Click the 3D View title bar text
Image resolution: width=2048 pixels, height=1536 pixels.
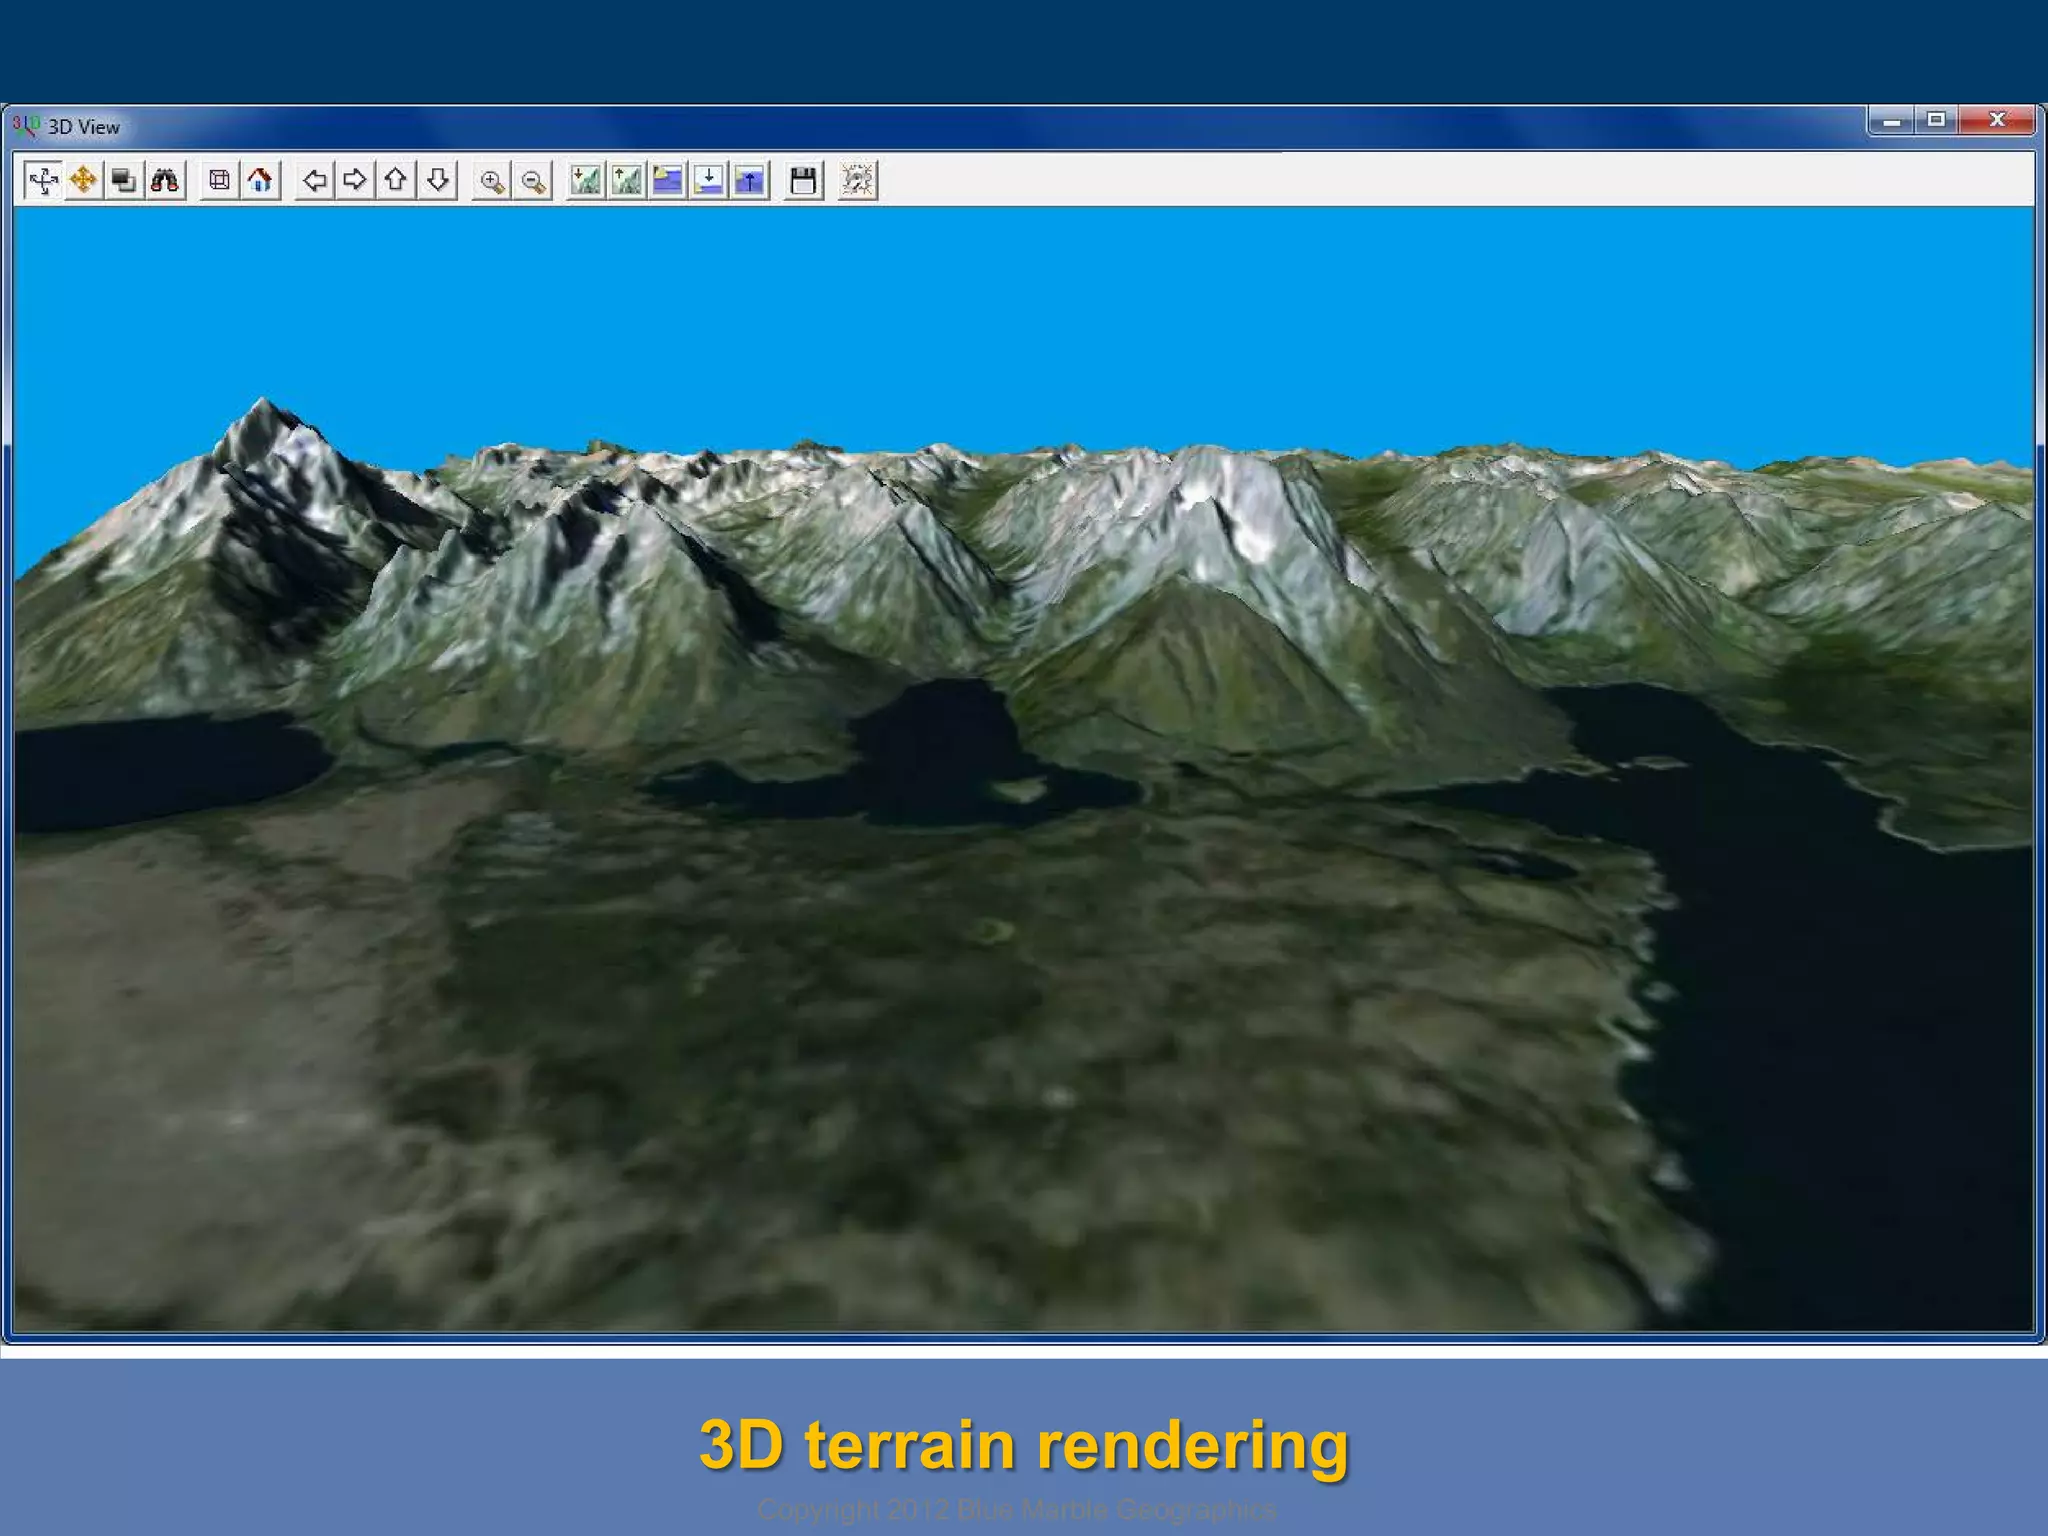(x=84, y=127)
